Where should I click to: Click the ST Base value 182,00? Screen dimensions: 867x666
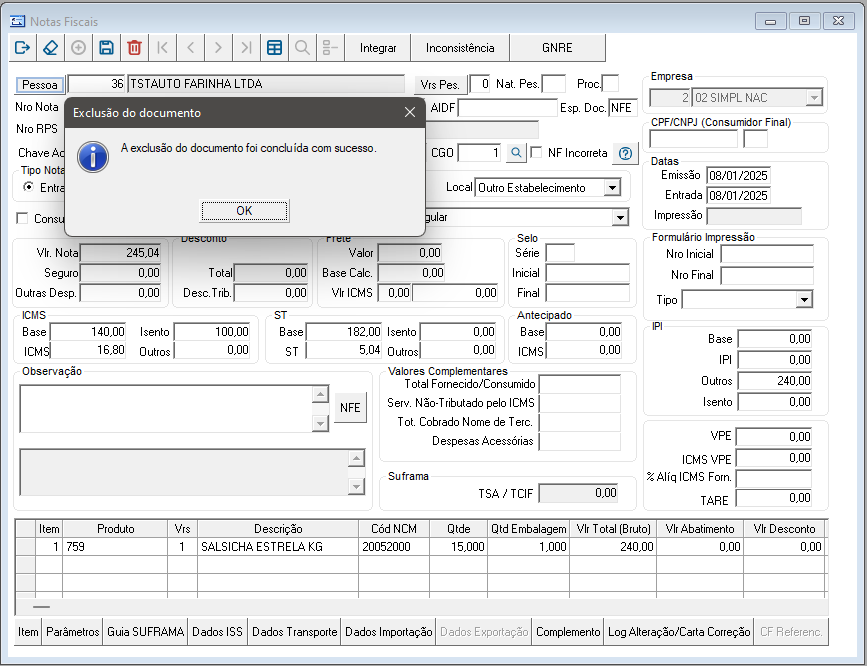click(x=344, y=332)
